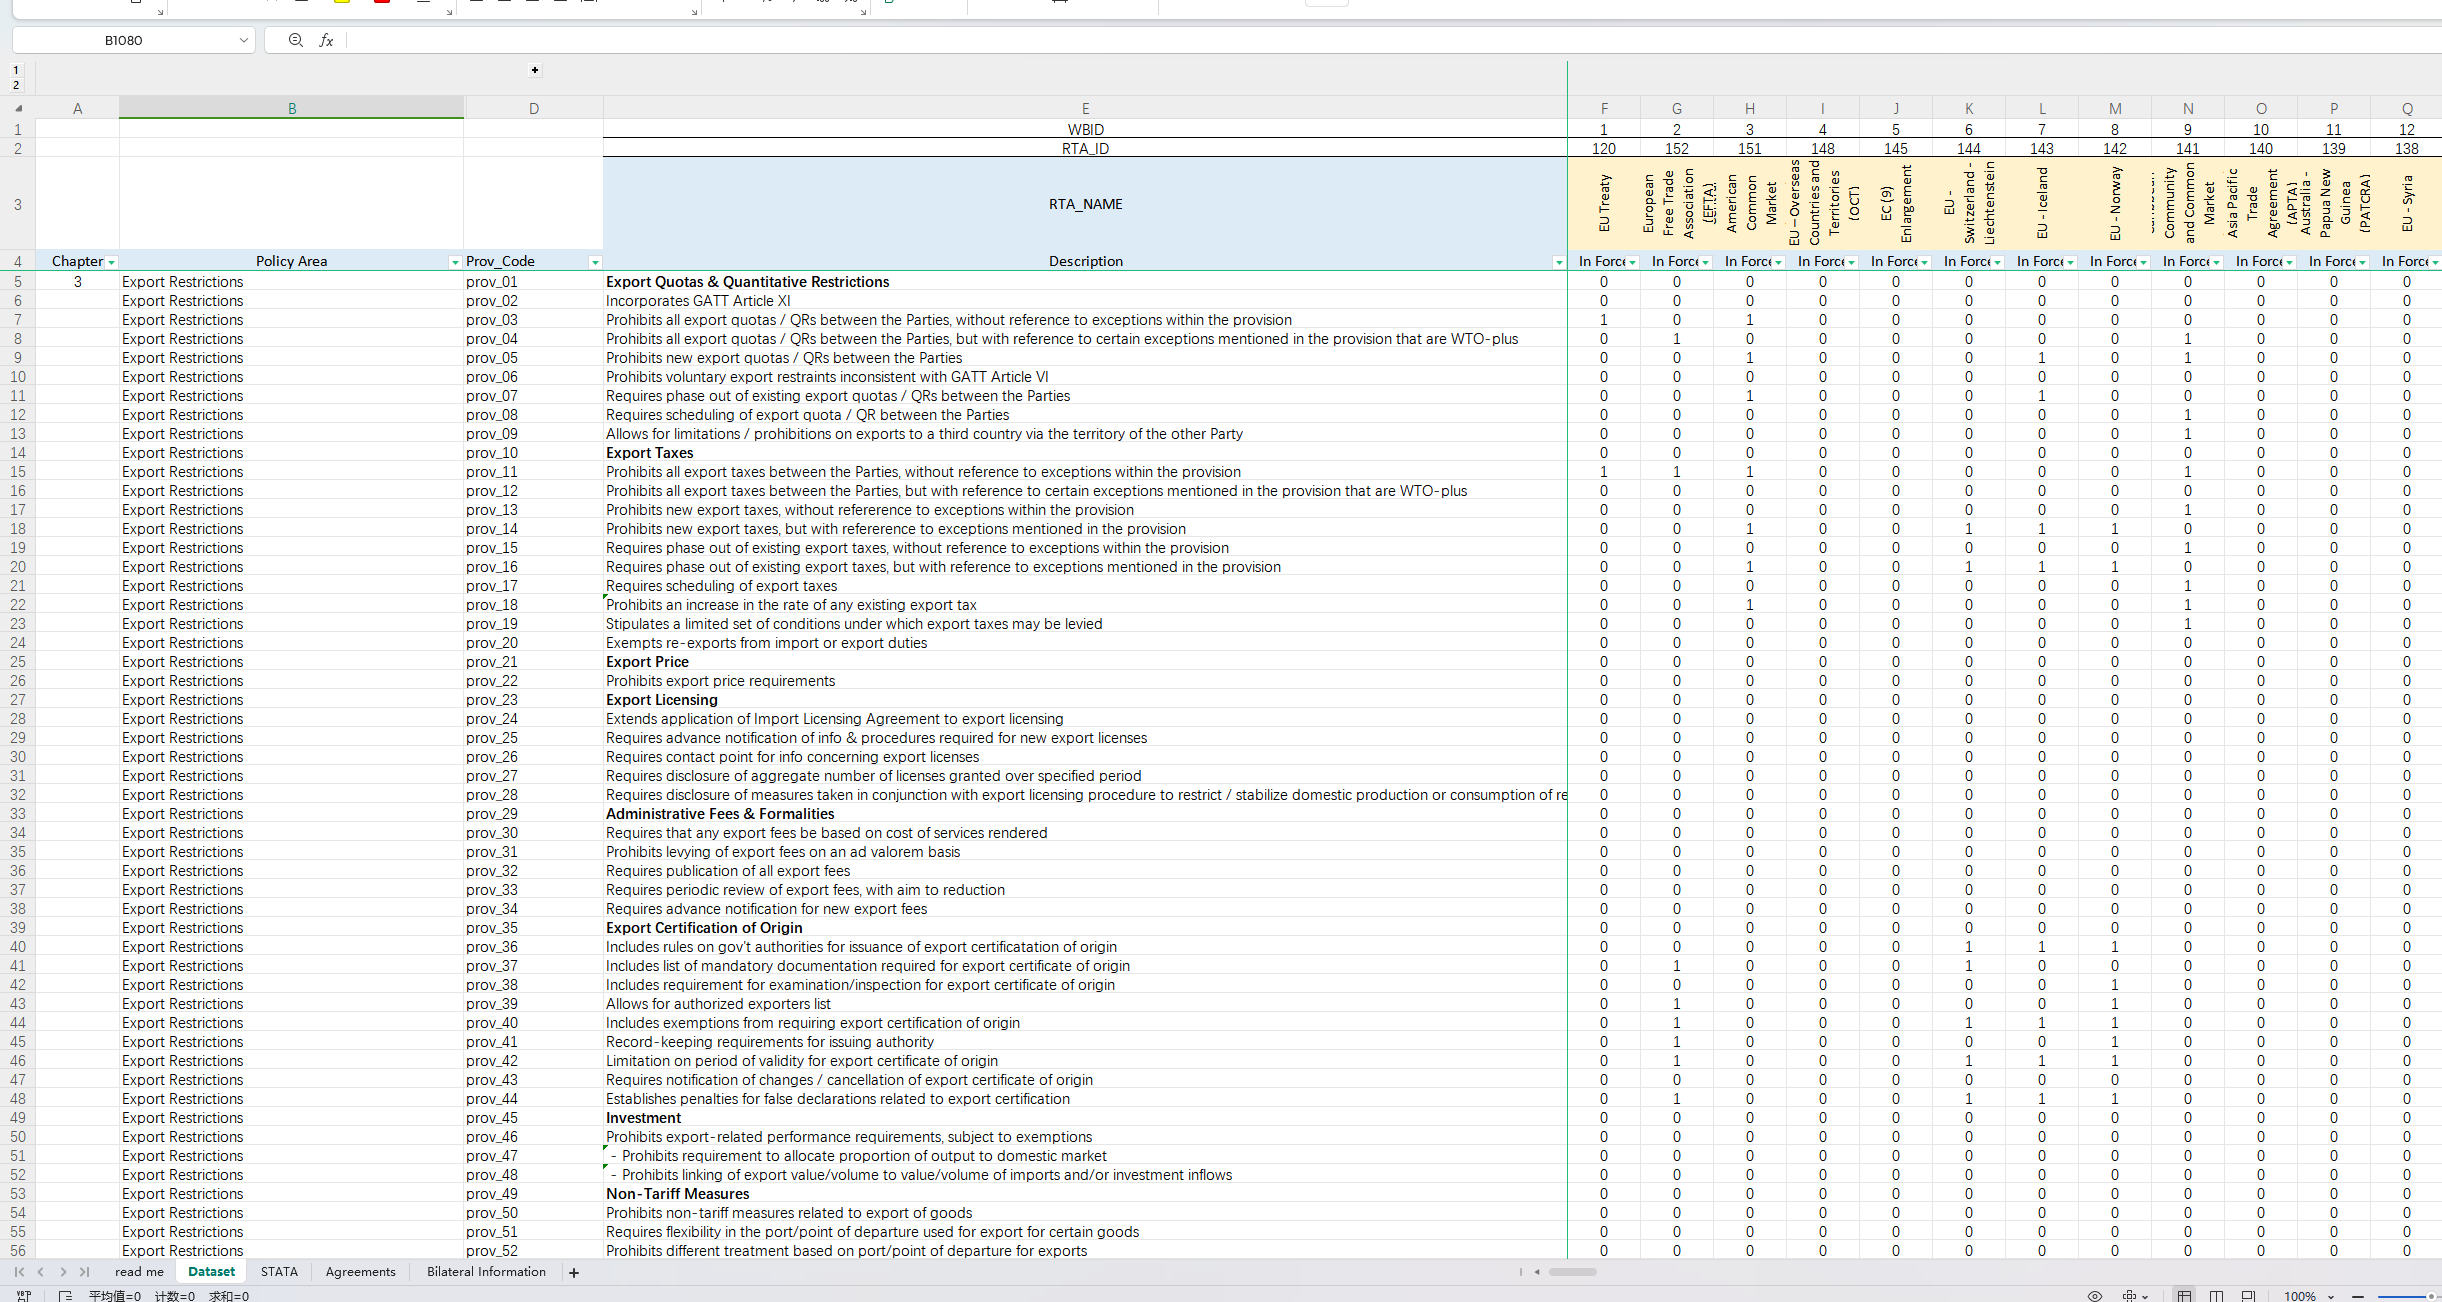The width and height of the screenshot is (2442, 1302).
Task: Toggle outline level 1 button
Action: coord(16,70)
